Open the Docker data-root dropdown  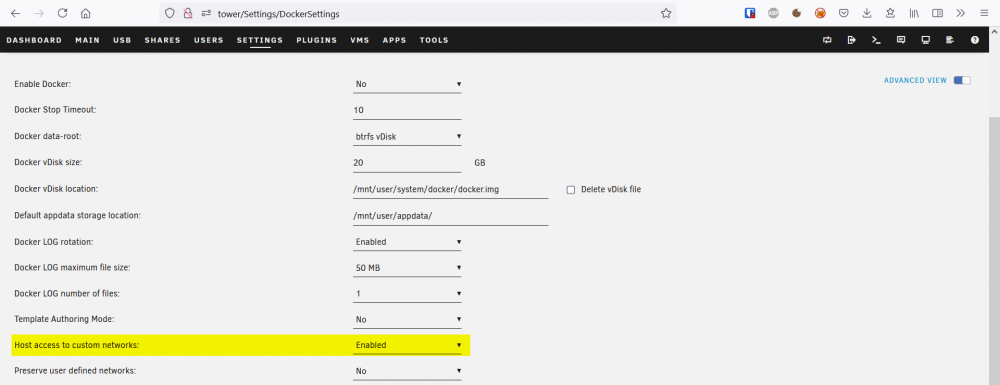[407, 136]
